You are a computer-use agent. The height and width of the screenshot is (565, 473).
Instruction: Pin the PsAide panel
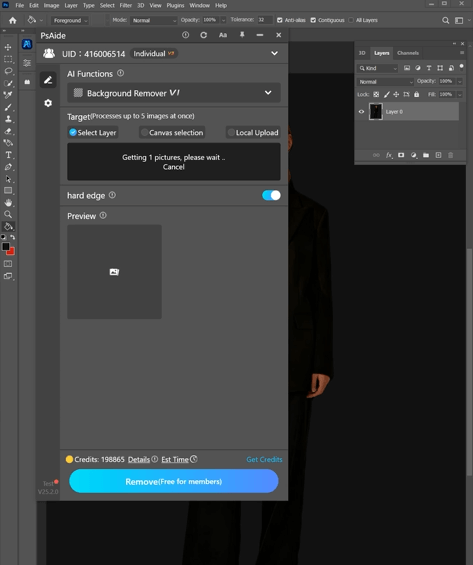click(242, 35)
